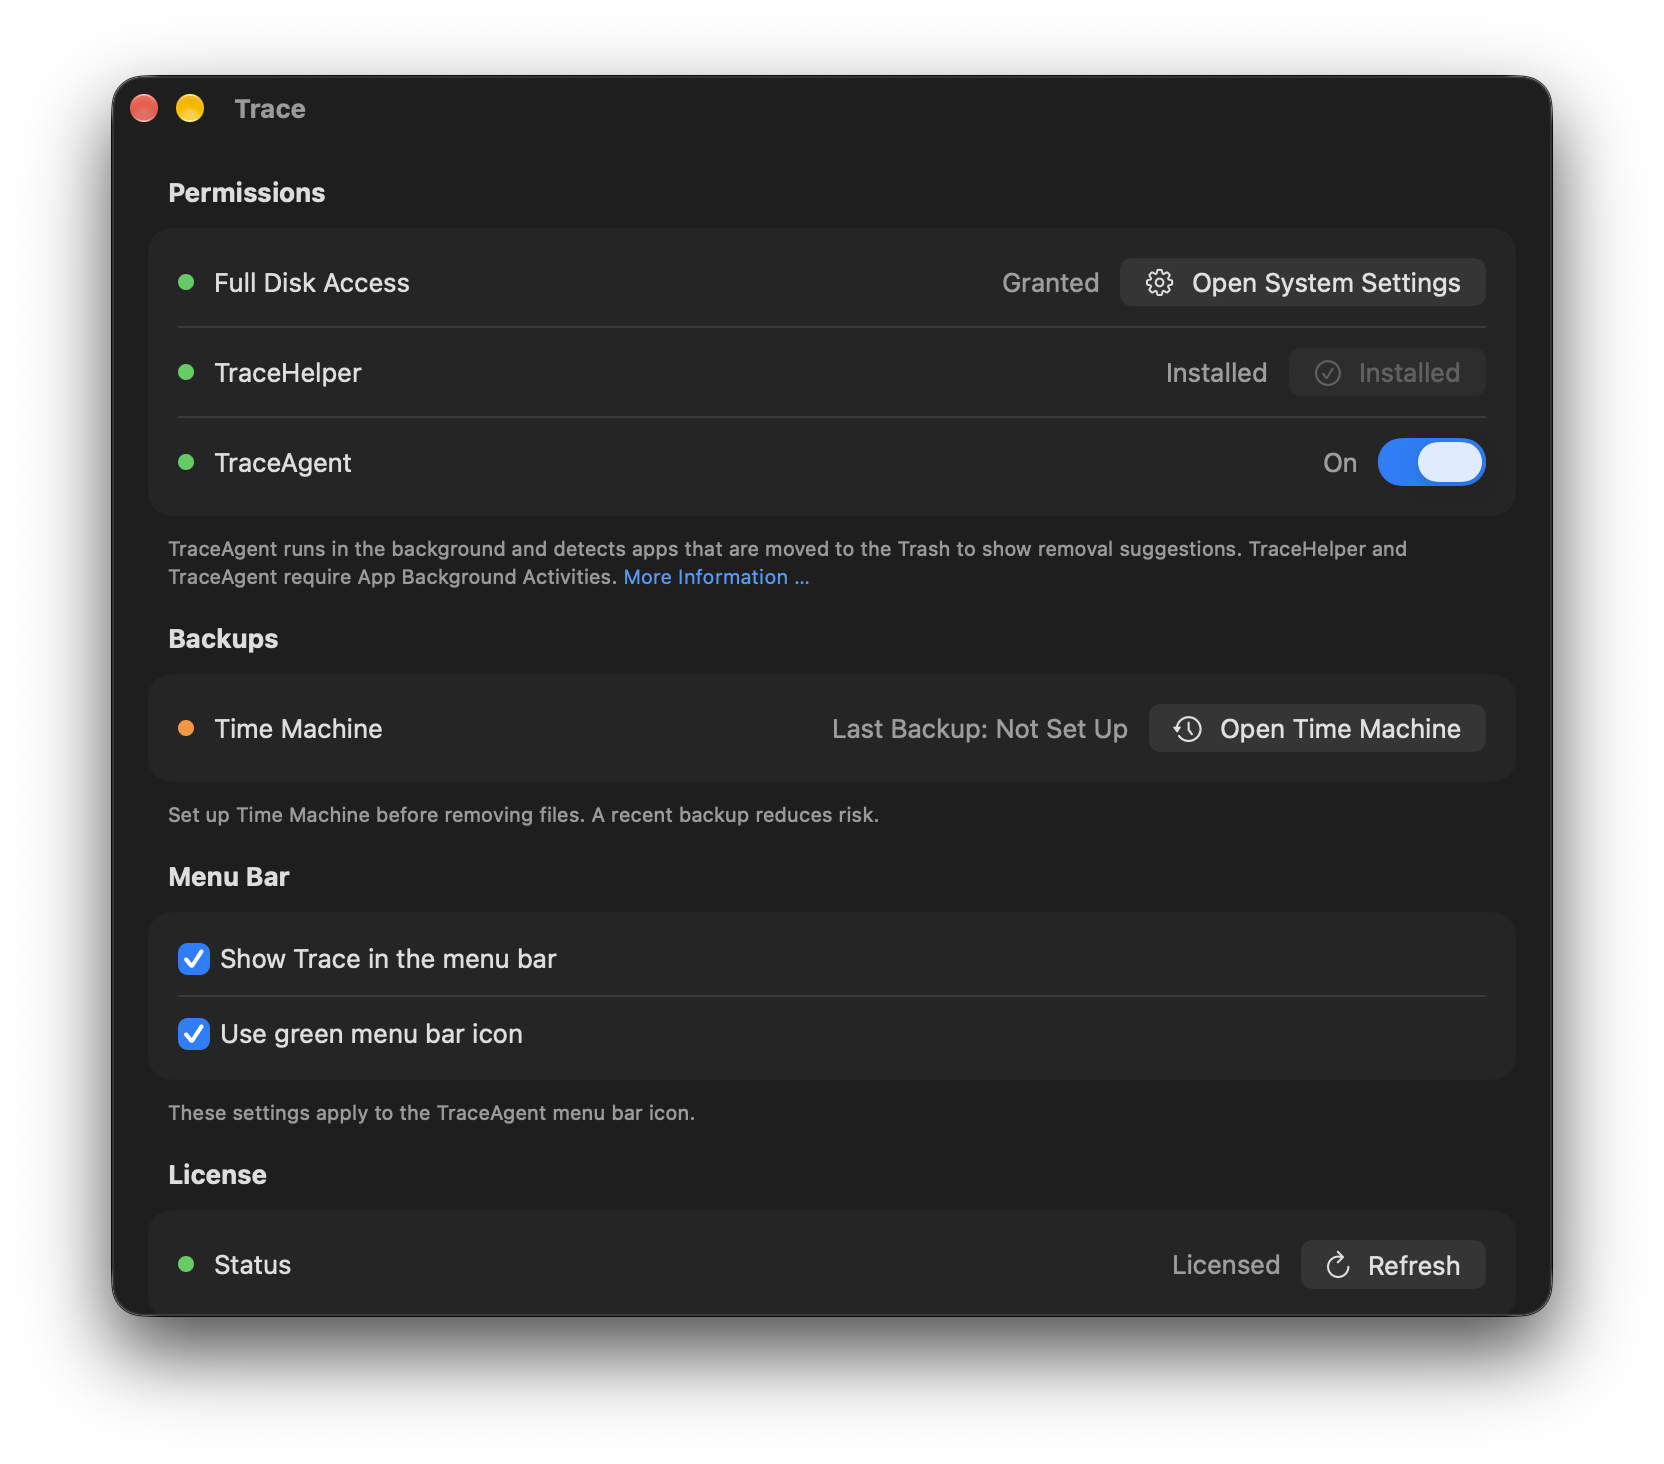Click 'Last Backup: Not Set Up' text
This screenshot has height=1464, width=1664.
[x=980, y=729]
